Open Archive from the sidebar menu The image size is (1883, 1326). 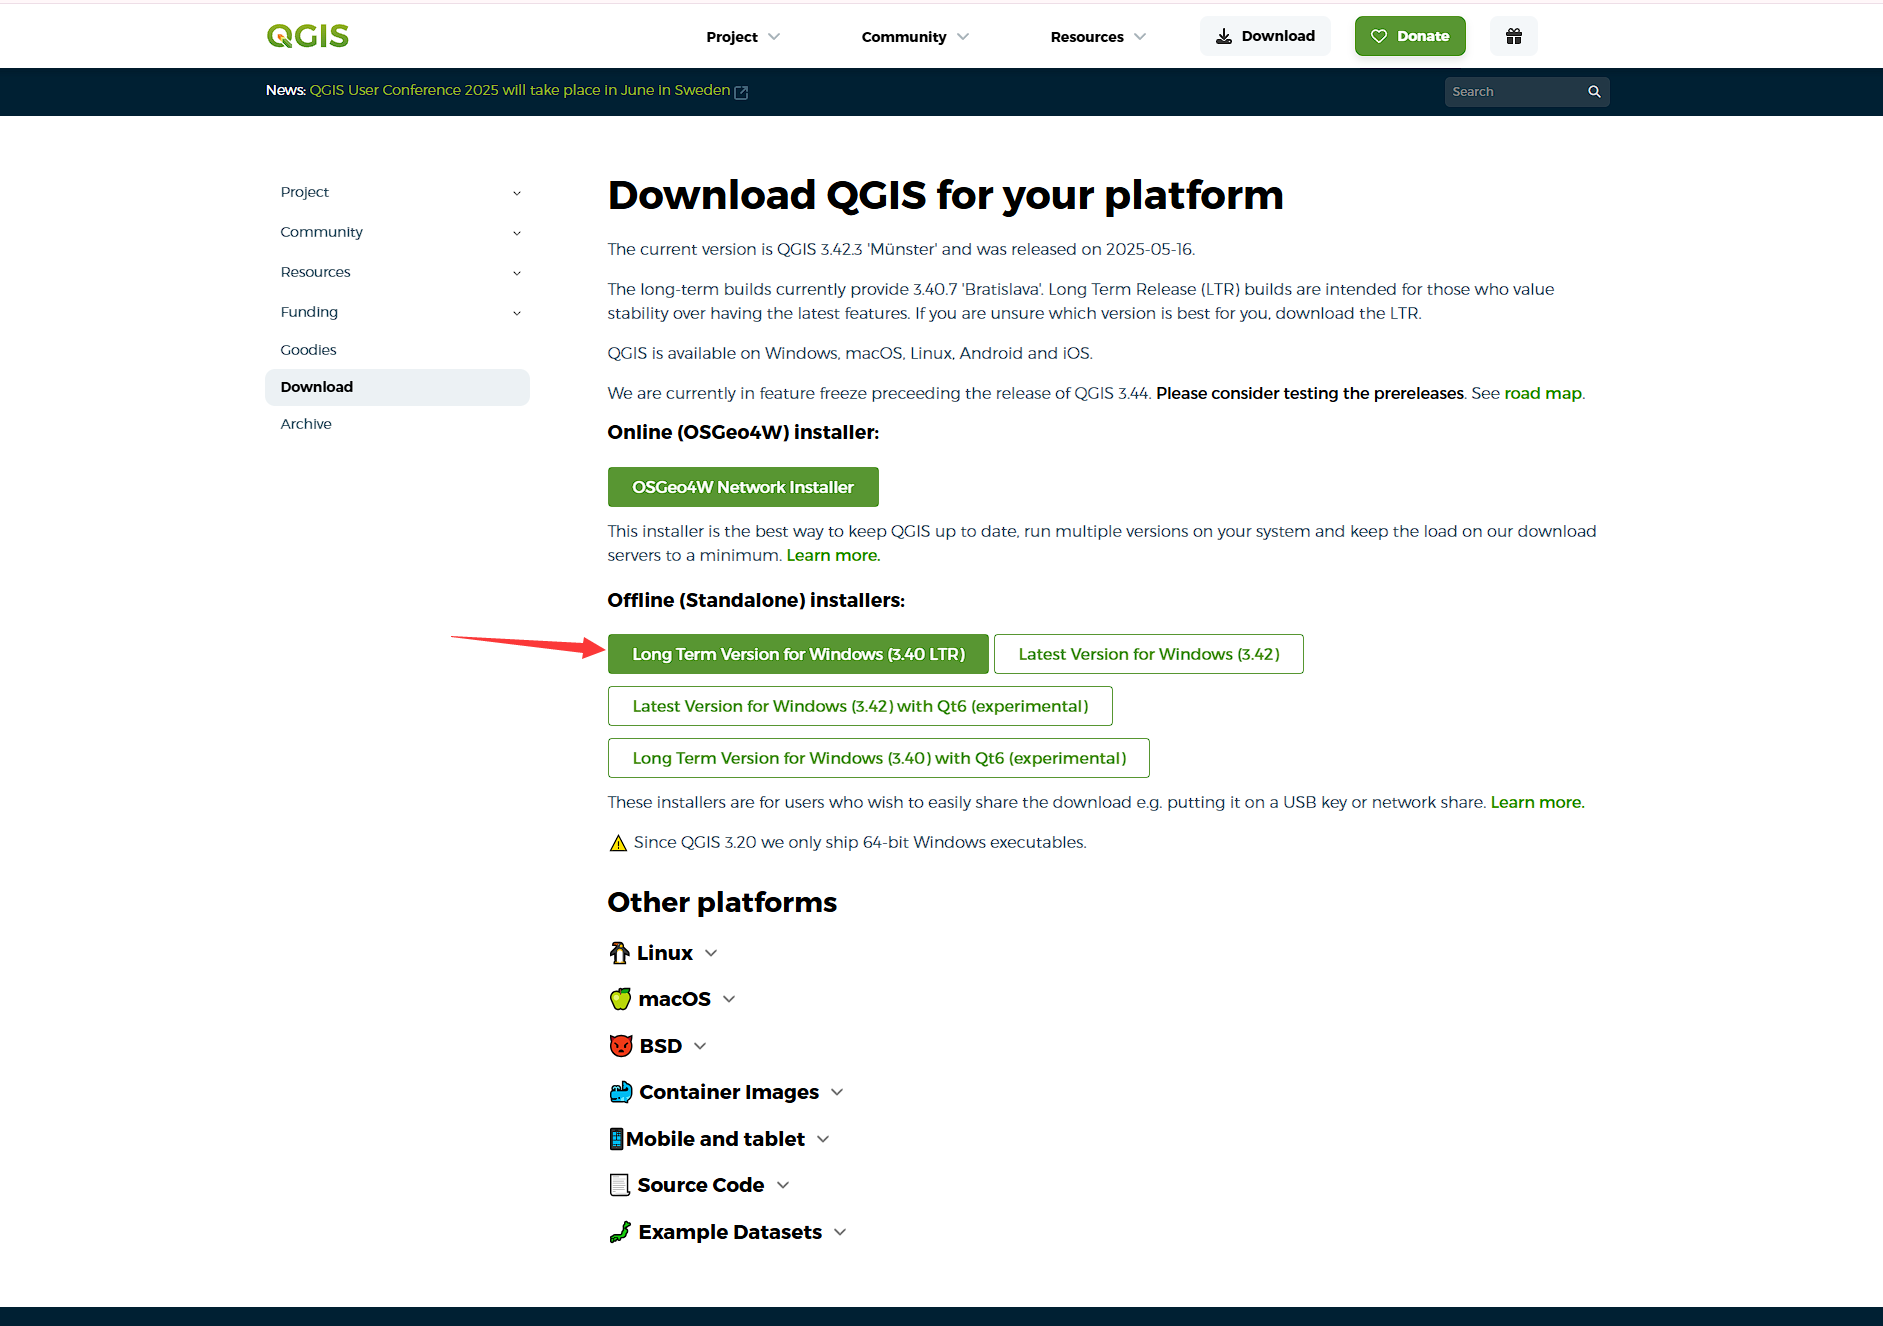306,424
